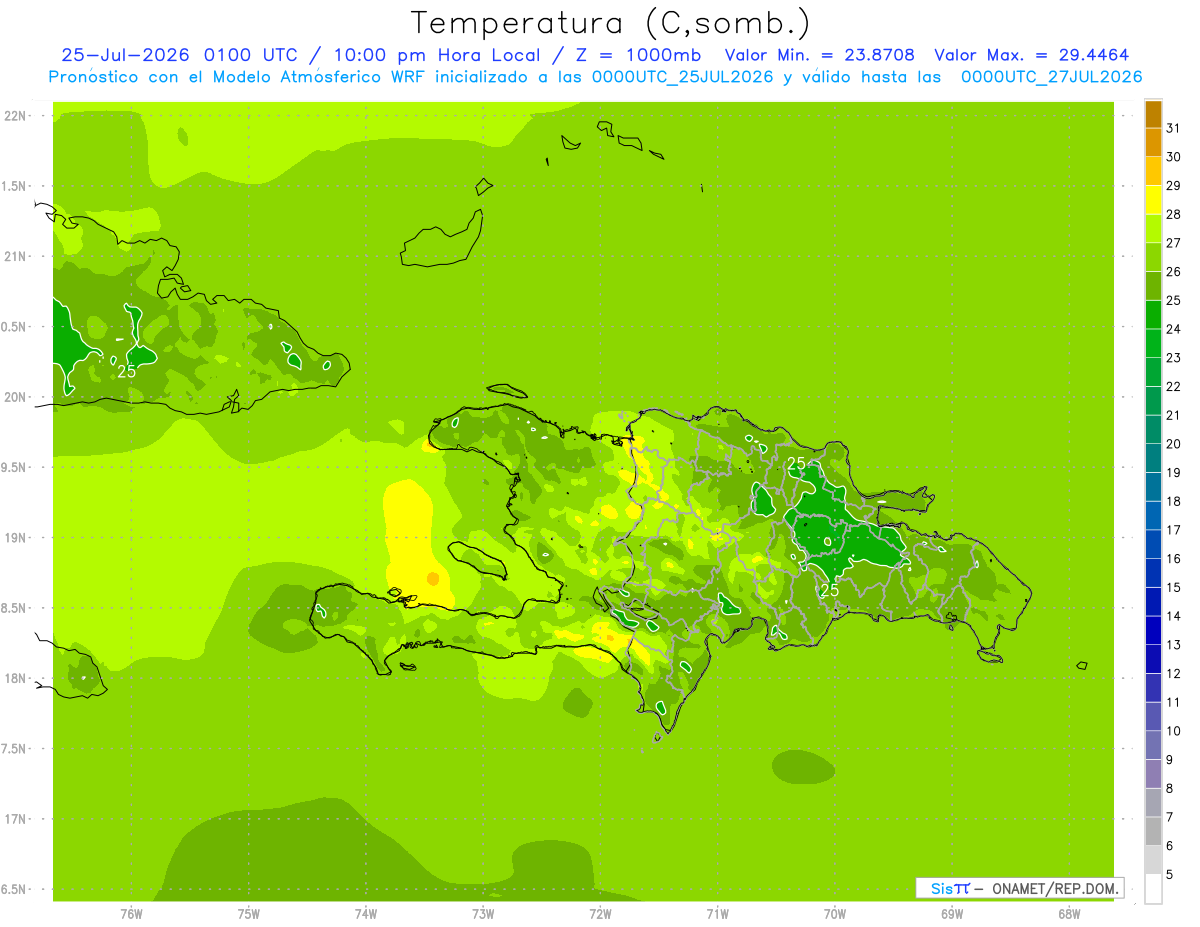1200x927 pixels.
Task: Click the 'Valor Max. = 29.4464' value
Action: click(x=1032, y=55)
